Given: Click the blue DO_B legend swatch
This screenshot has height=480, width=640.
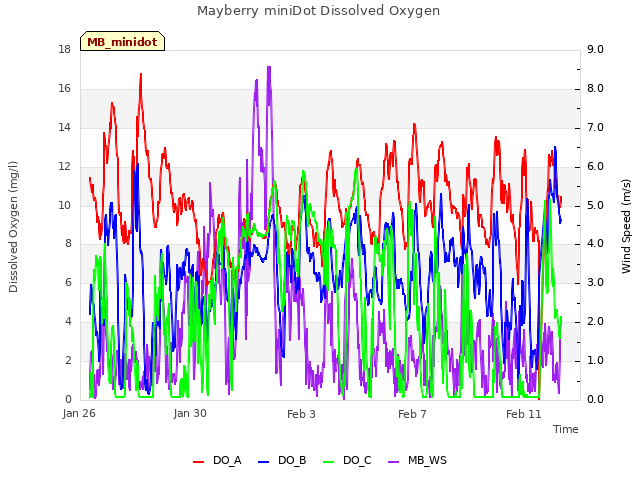Looking at the screenshot, I should (x=264, y=462).
